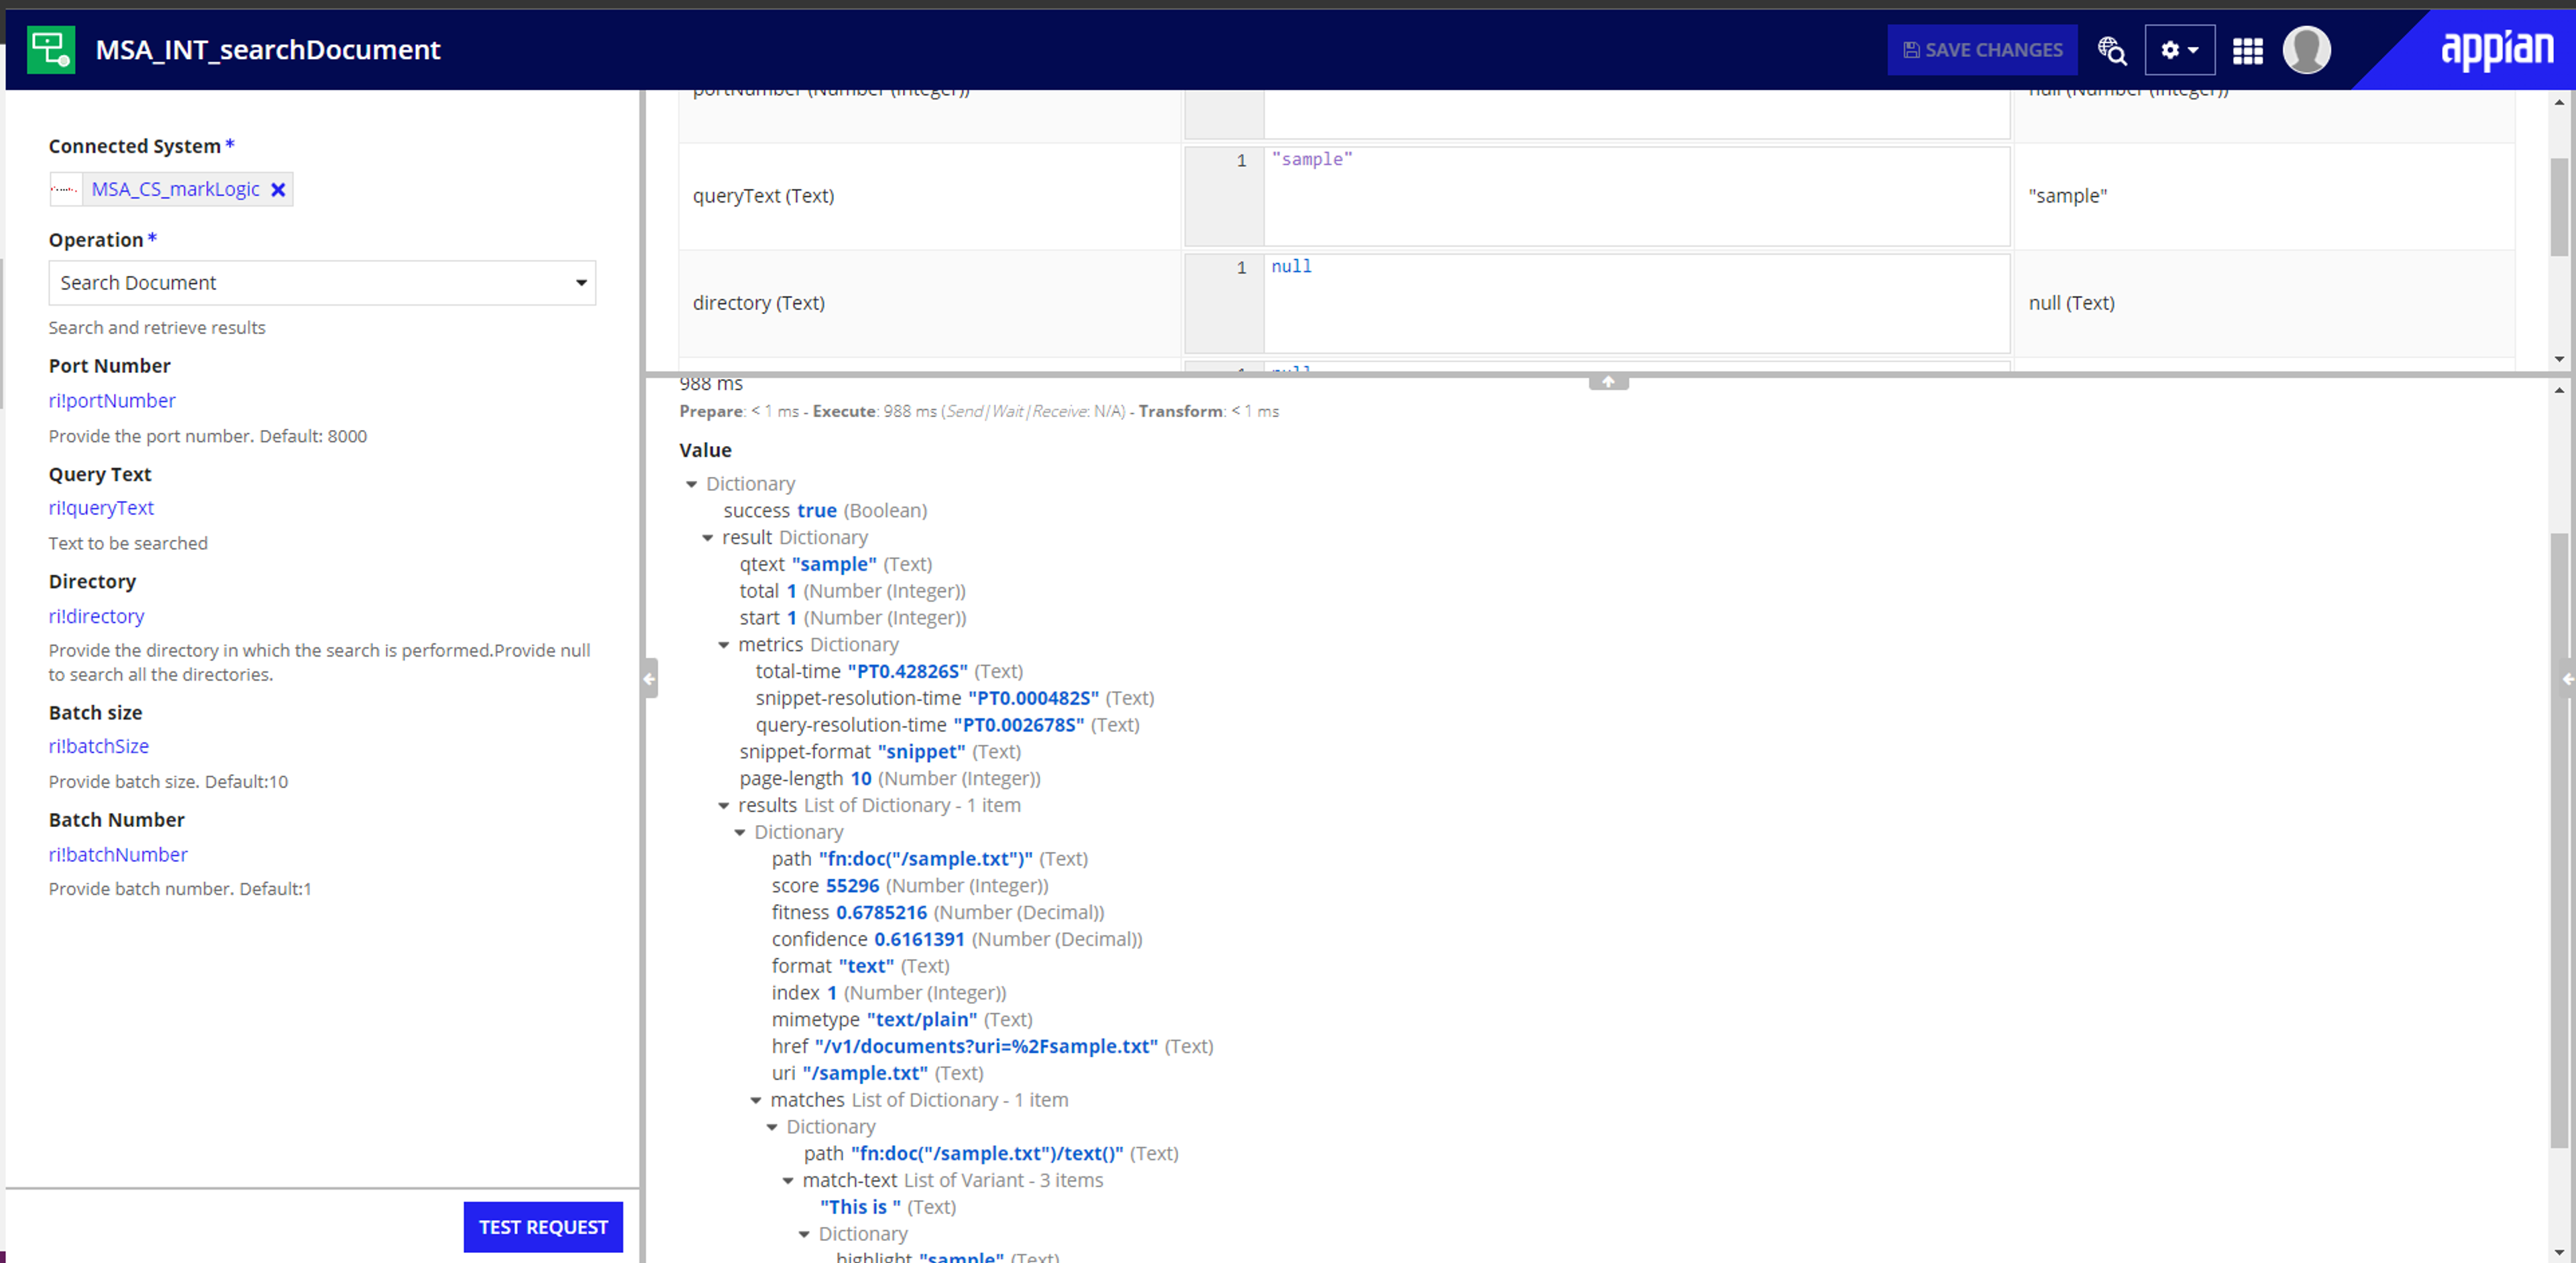The height and width of the screenshot is (1263, 2576).
Task: Click the ri!batchSize expression link
Action: (98, 746)
